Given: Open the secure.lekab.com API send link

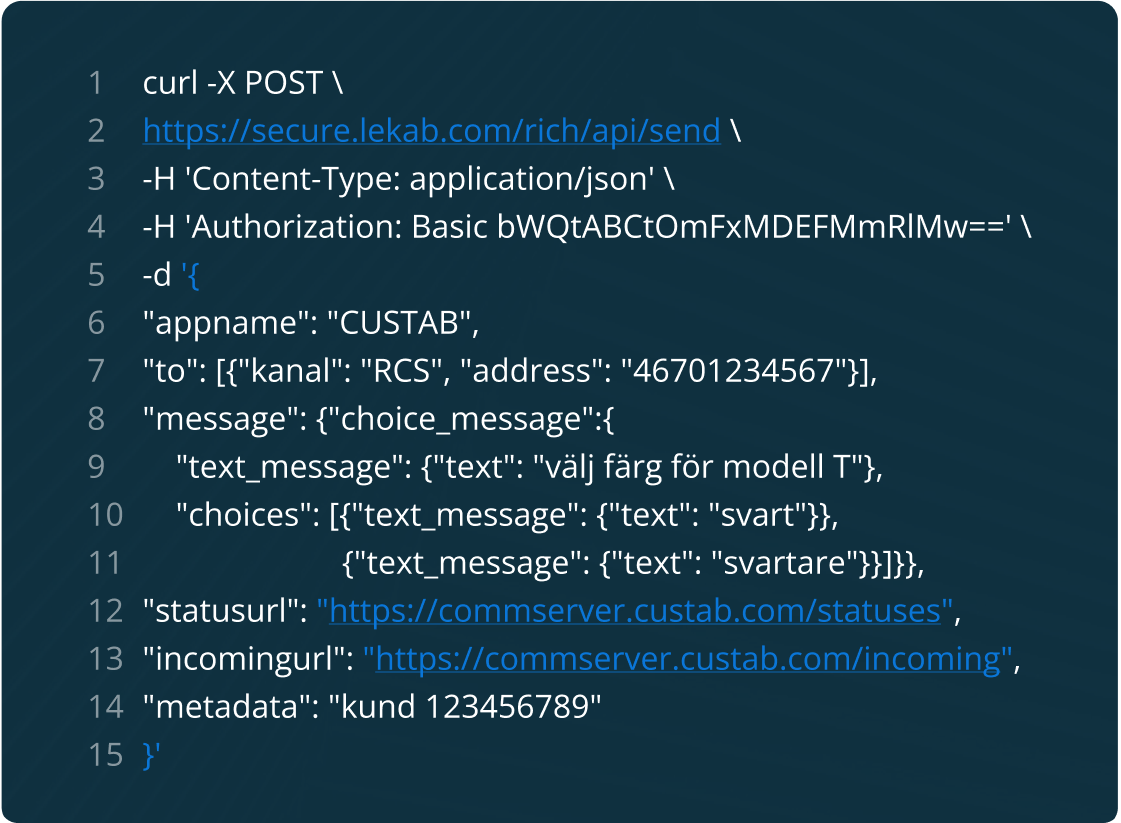Looking at the screenshot, I should [431, 131].
